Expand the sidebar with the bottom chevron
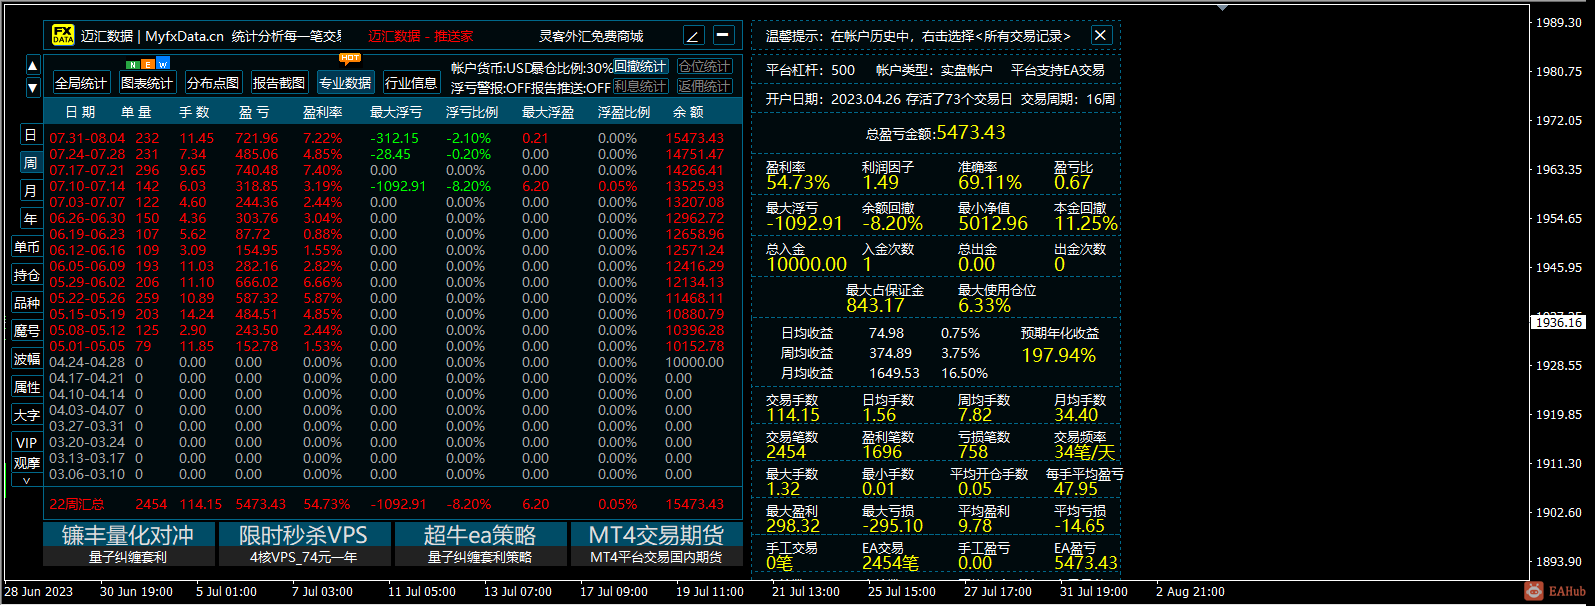1595x606 pixels. 28,481
